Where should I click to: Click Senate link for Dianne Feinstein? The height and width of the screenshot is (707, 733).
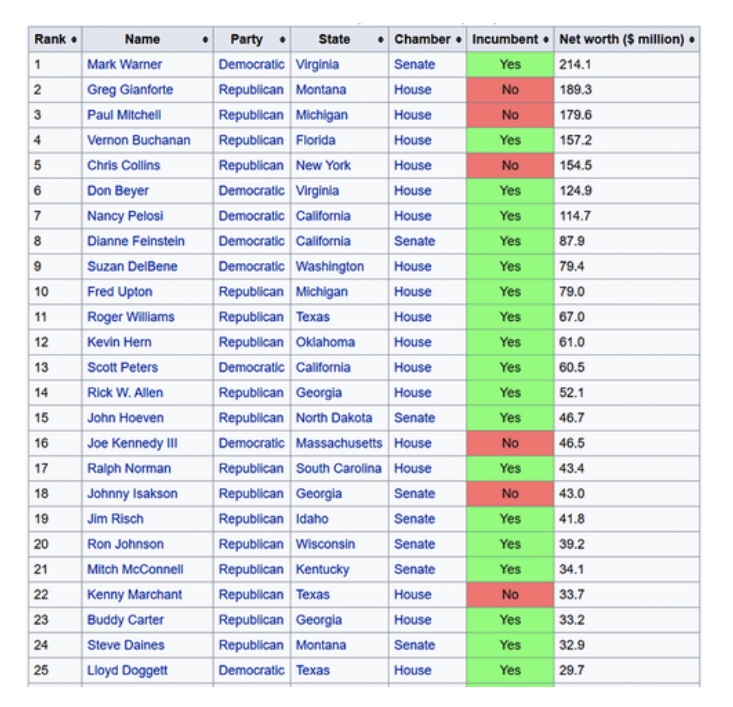point(414,241)
